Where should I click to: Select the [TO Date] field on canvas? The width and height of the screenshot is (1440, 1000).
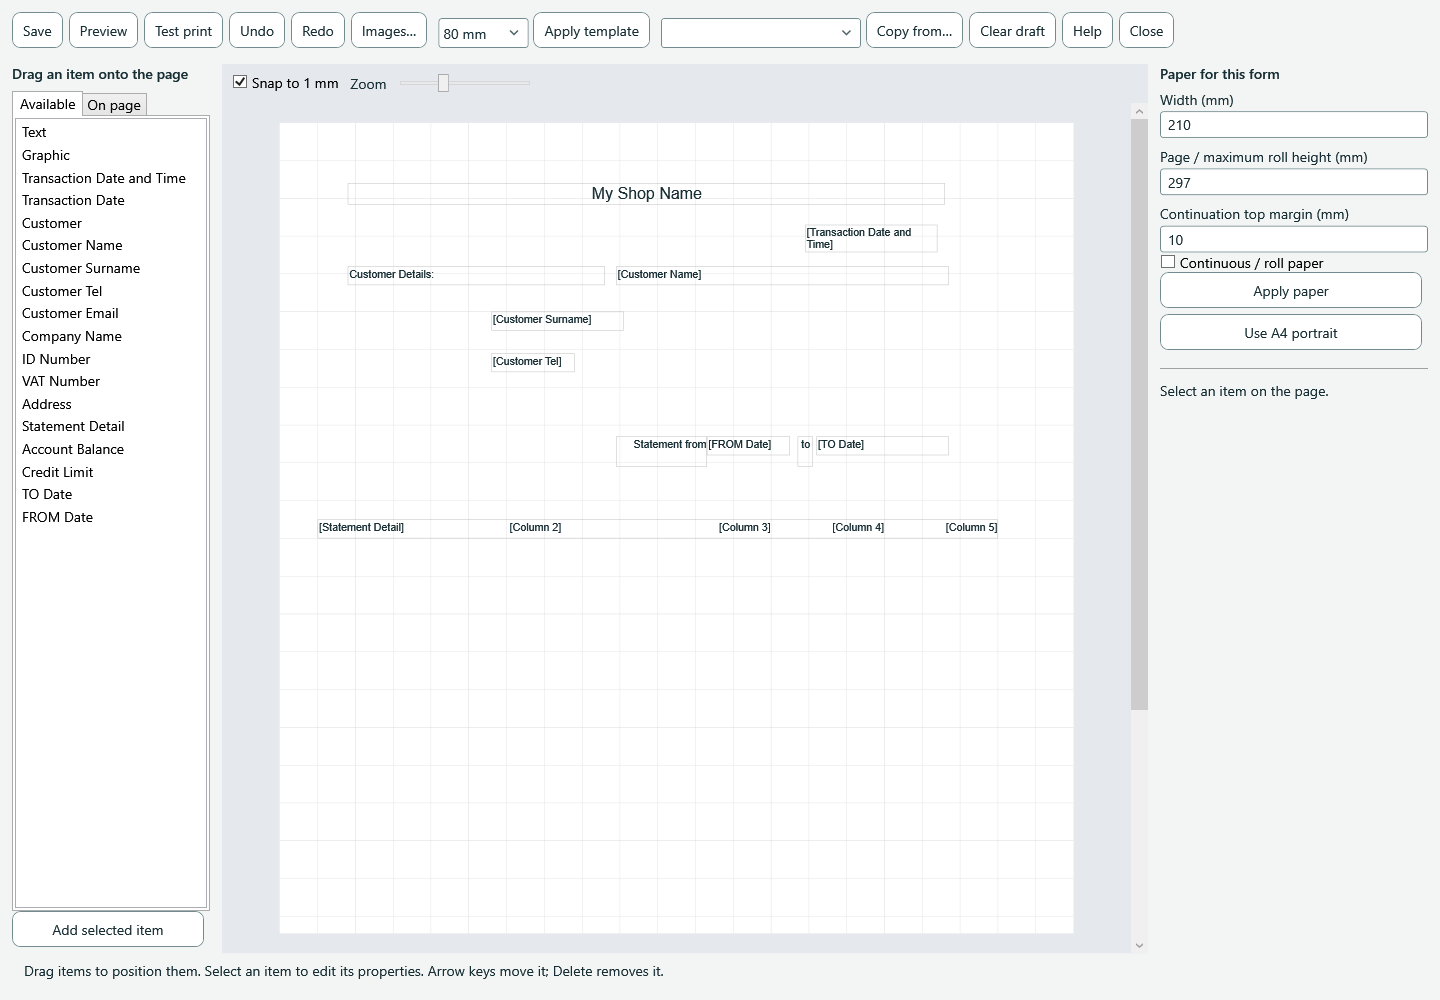click(x=882, y=445)
